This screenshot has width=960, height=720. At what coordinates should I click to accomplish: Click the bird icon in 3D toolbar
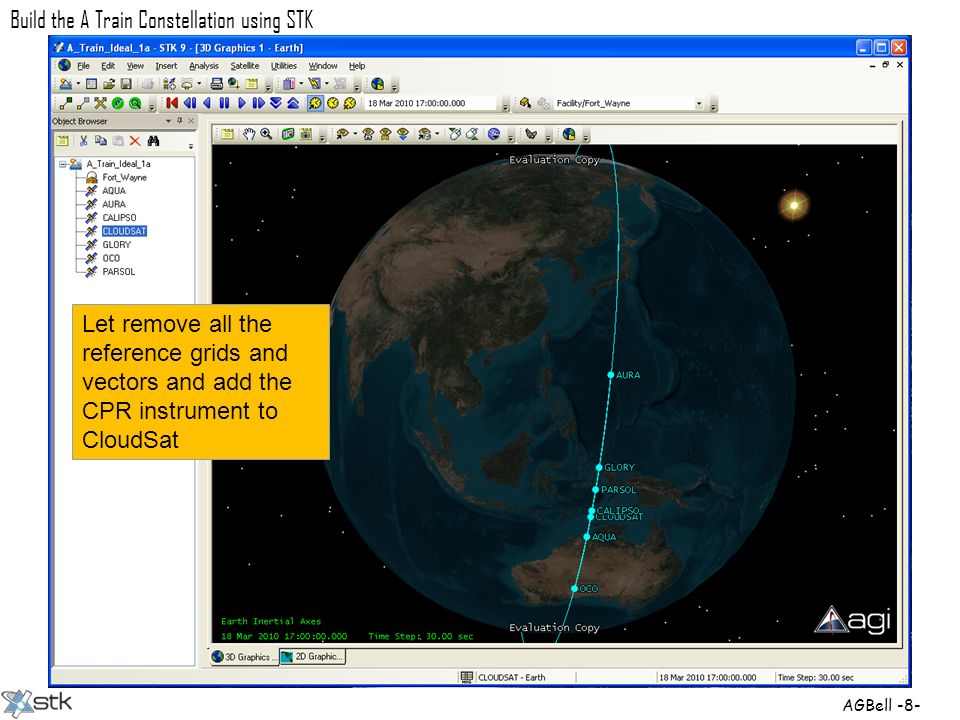pyautogui.click(x=530, y=134)
